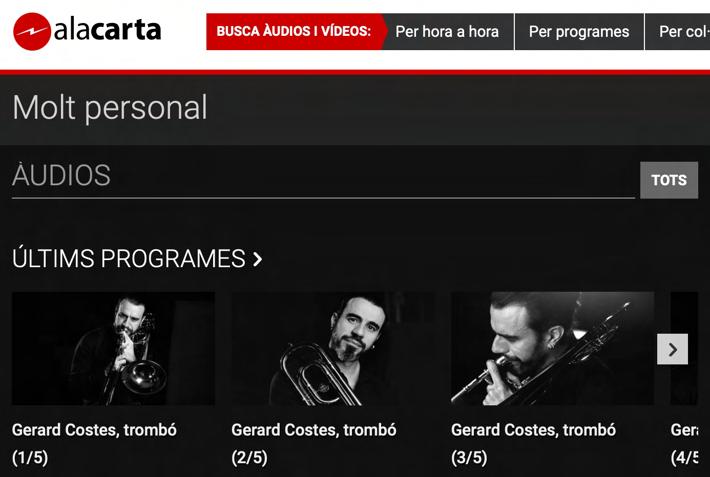Open Gerard Costes, trombó (3/5) title link
Viewport: 710px width, 477px height.
coord(533,443)
